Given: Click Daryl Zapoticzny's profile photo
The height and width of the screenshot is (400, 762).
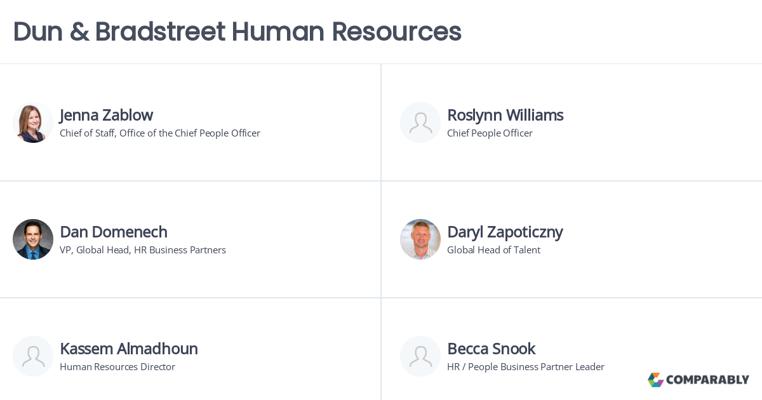Looking at the screenshot, I should click(x=420, y=240).
